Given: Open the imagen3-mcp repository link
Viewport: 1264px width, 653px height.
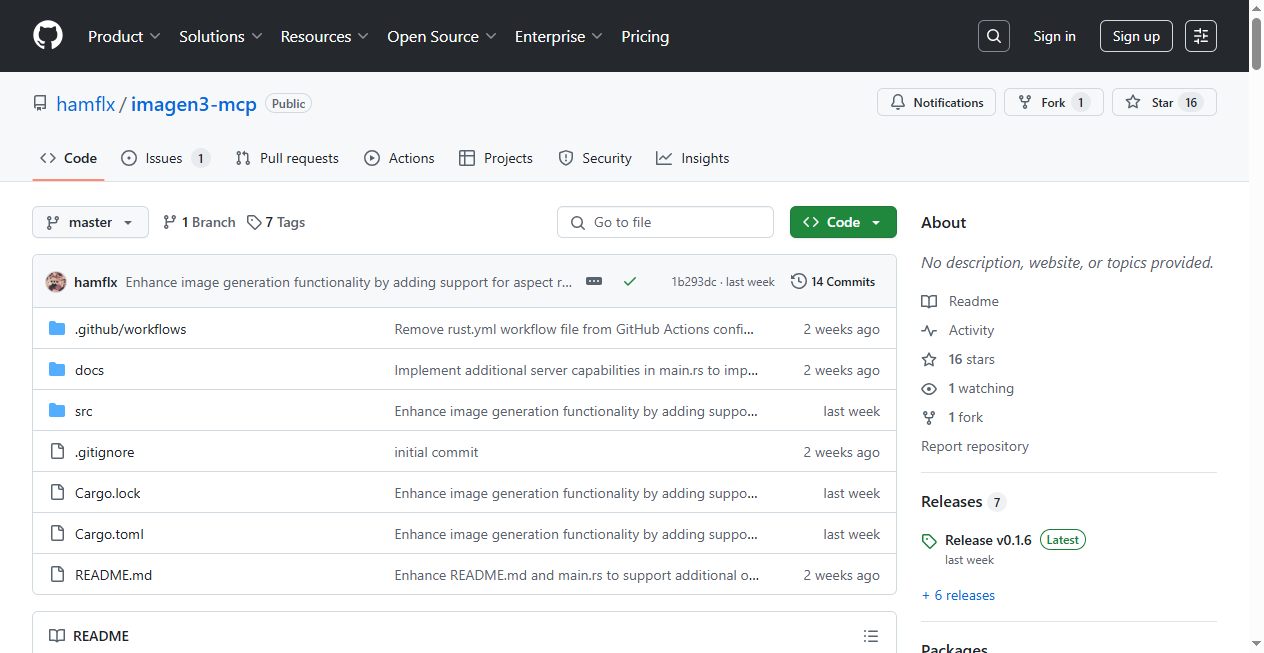Looking at the screenshot, I should [194, 103].
